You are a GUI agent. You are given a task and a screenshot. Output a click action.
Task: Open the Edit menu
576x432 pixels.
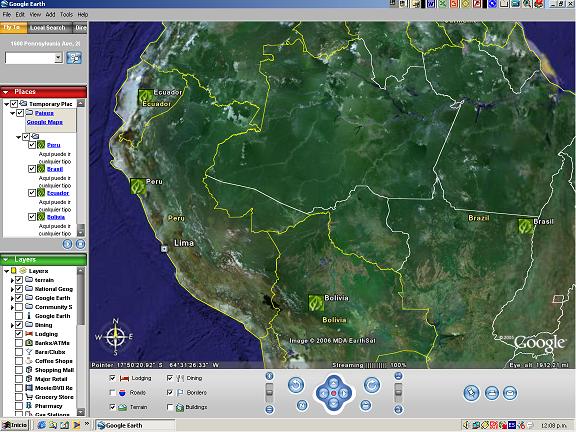(x=20, y=14)
